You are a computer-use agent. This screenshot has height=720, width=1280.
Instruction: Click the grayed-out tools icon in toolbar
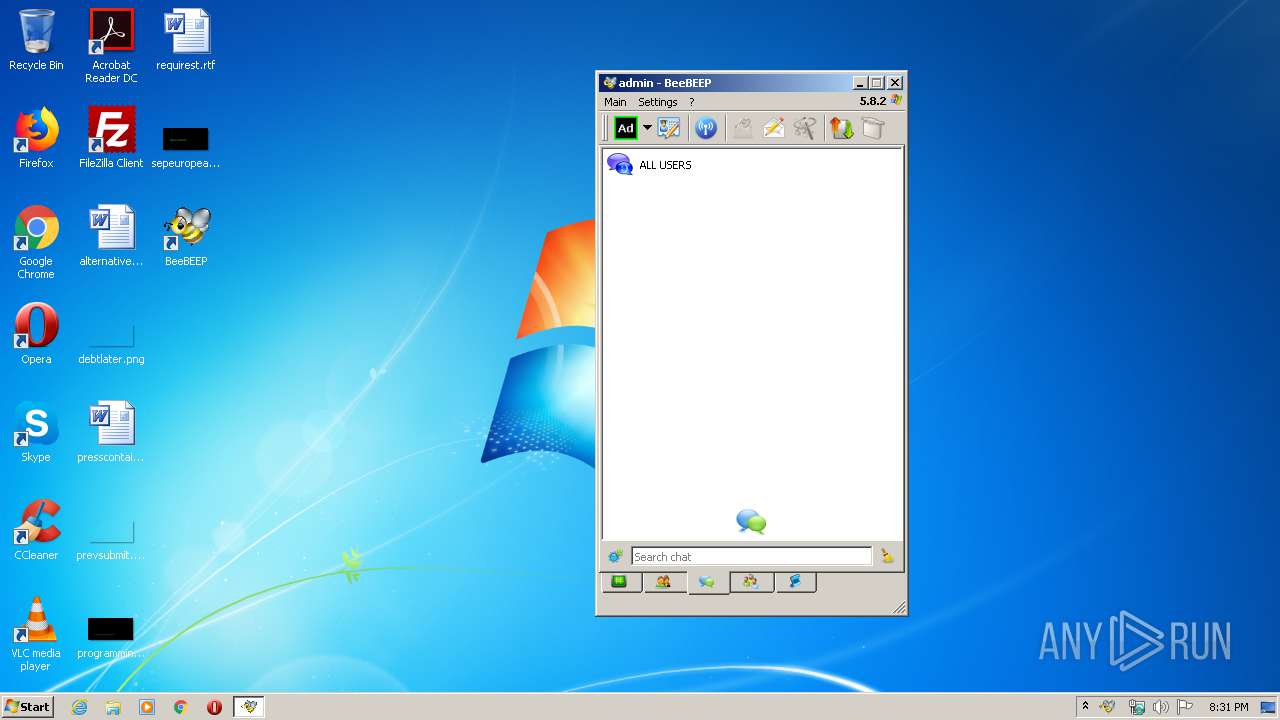pyautogui.click(x=805, y=128)
